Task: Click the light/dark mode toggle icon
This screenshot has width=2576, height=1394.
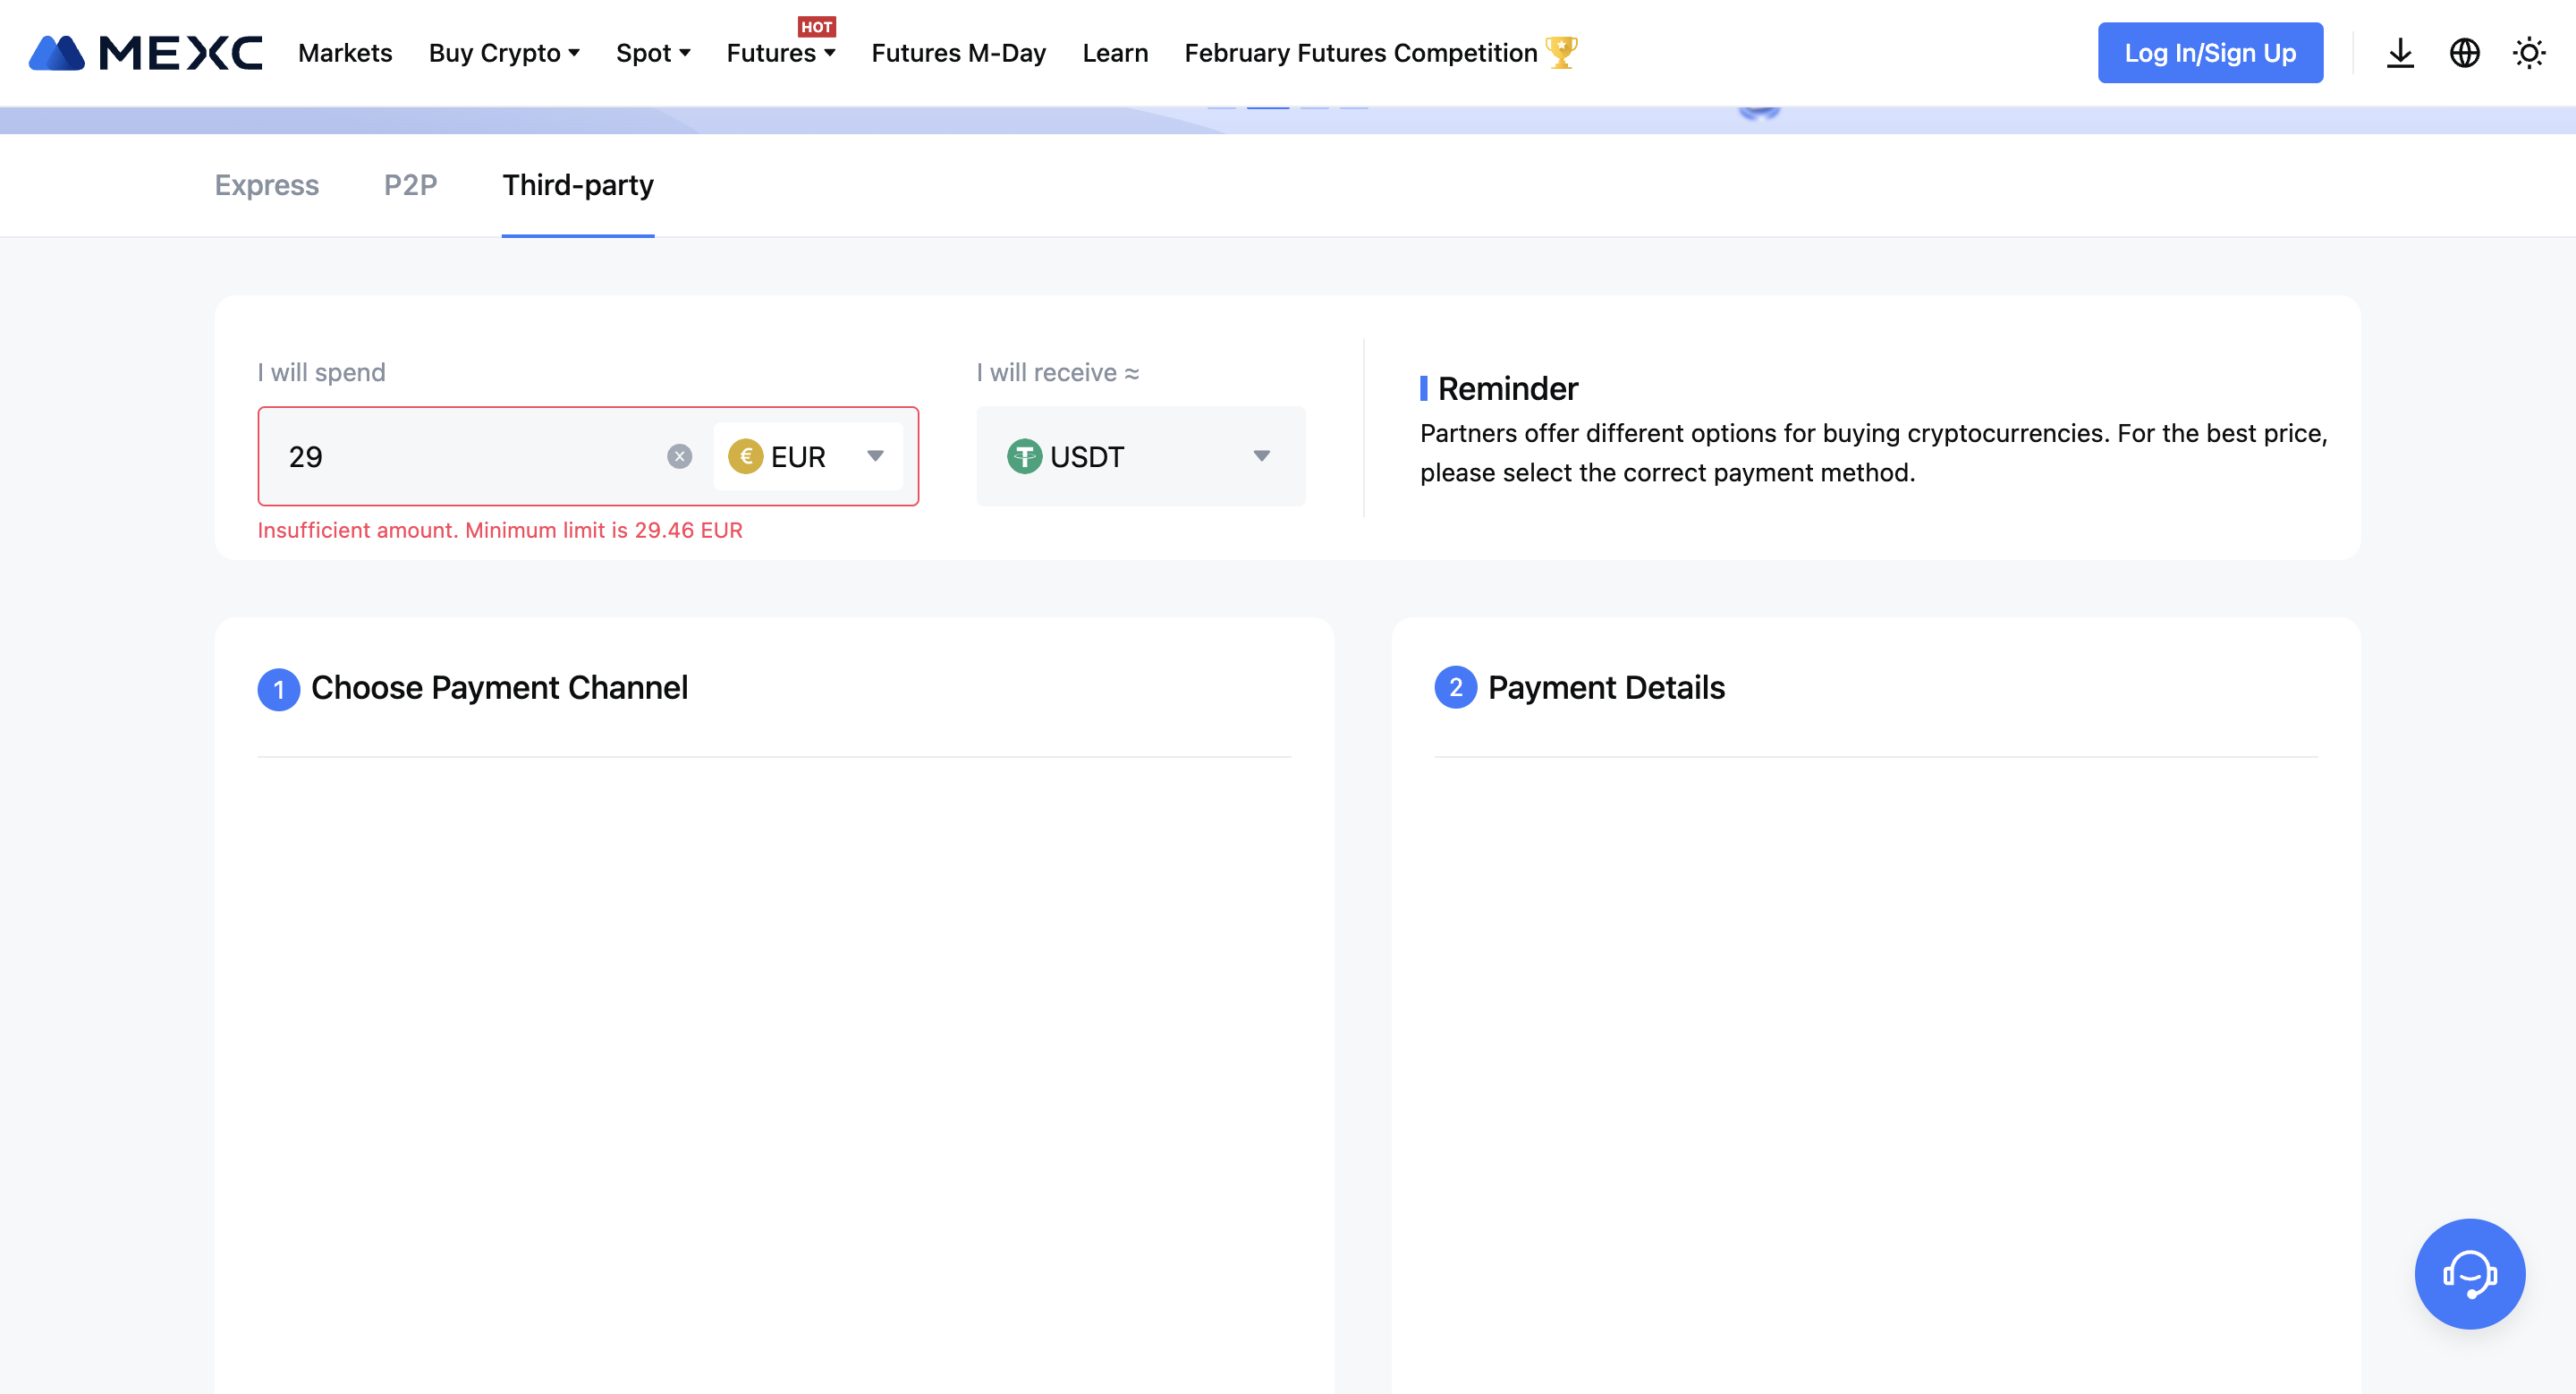Action: coord(2528,52)
